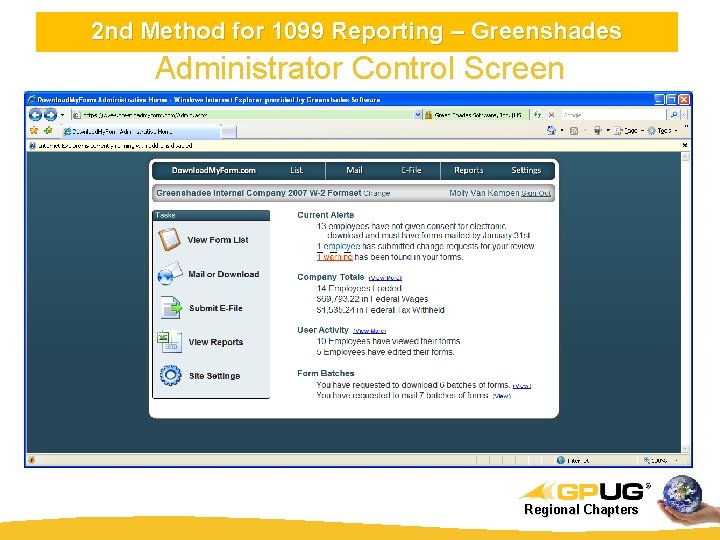This screenshot has height=540, width=720.
Task: Click DownloadMyForm.com in navigation bar
Action: (x=214, y=170)
